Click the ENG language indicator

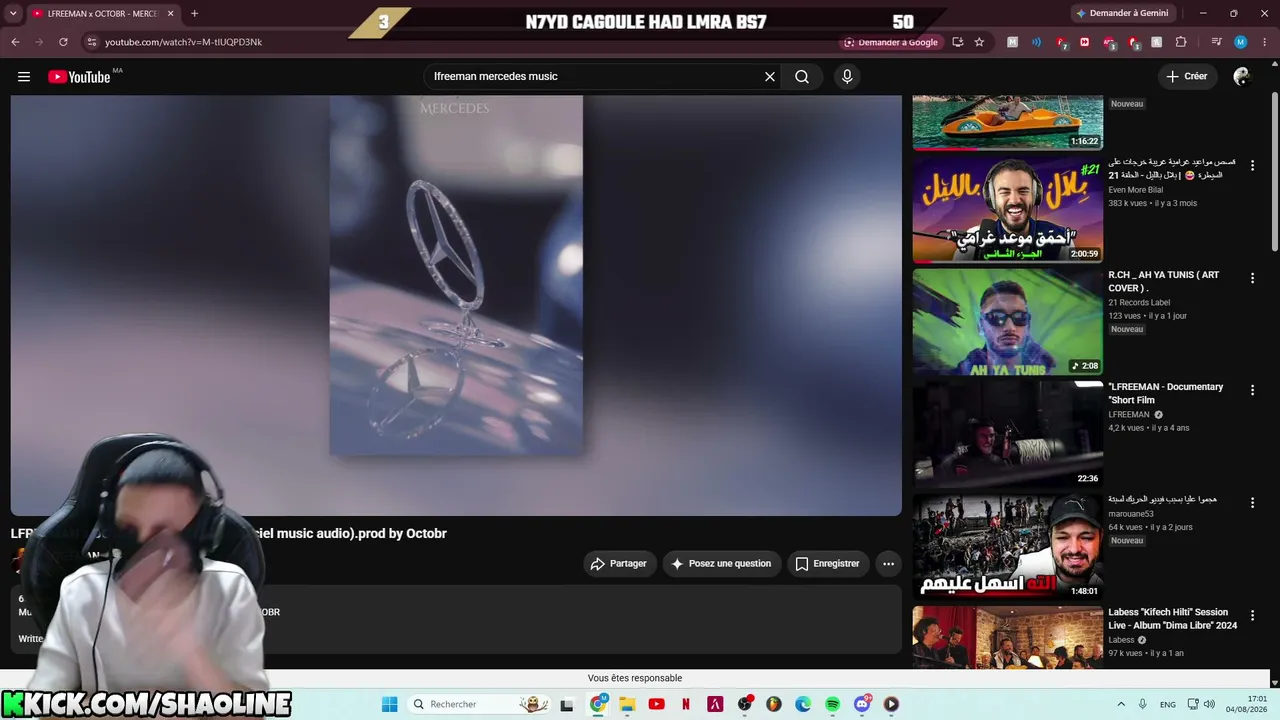1167,705
